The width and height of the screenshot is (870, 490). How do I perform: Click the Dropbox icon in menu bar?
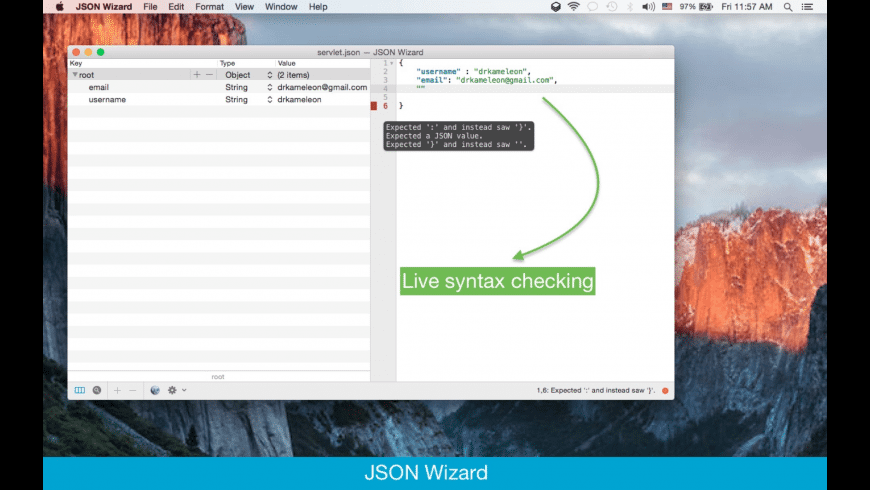point(555,7)
